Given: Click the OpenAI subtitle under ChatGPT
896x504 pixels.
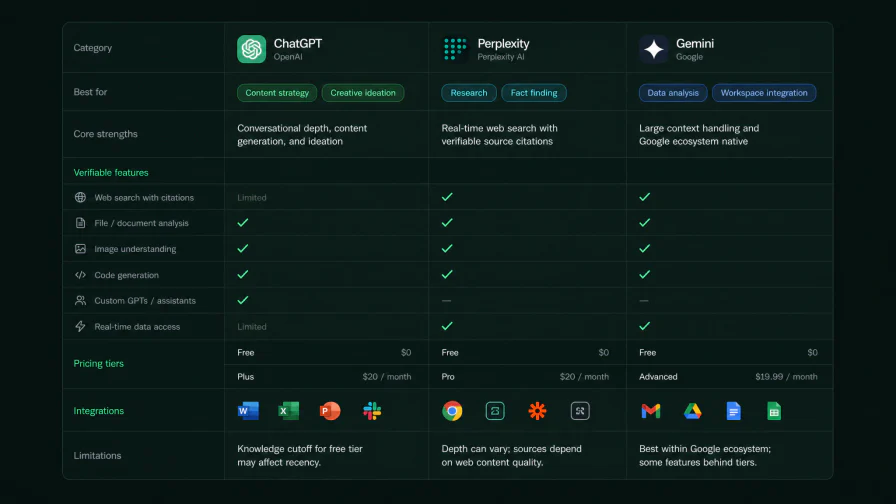Looking at the screenshot, I should point(288,57).
